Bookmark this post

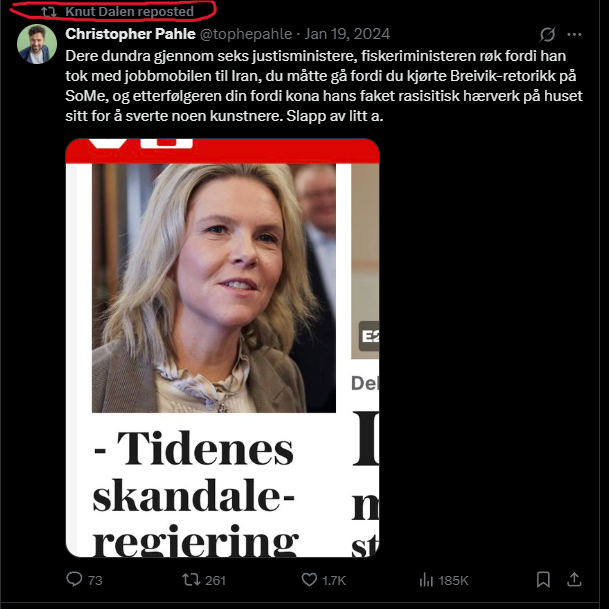[x=543, y=579]
